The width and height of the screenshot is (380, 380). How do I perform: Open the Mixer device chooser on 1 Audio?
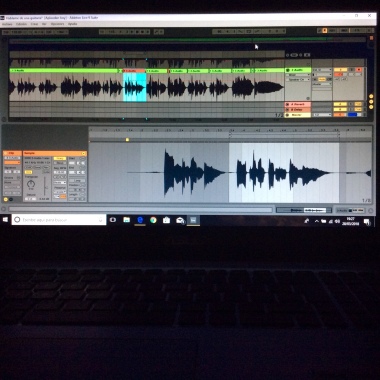[297, 75]
